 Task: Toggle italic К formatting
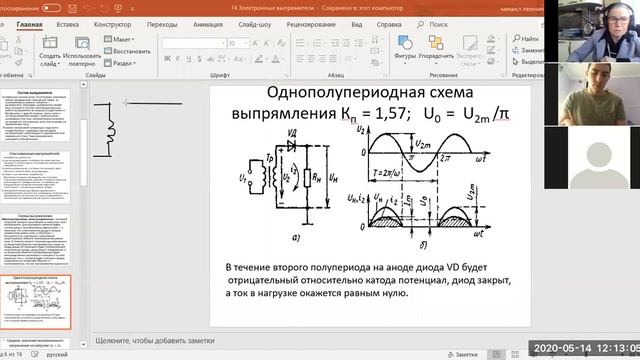(178, 59)
